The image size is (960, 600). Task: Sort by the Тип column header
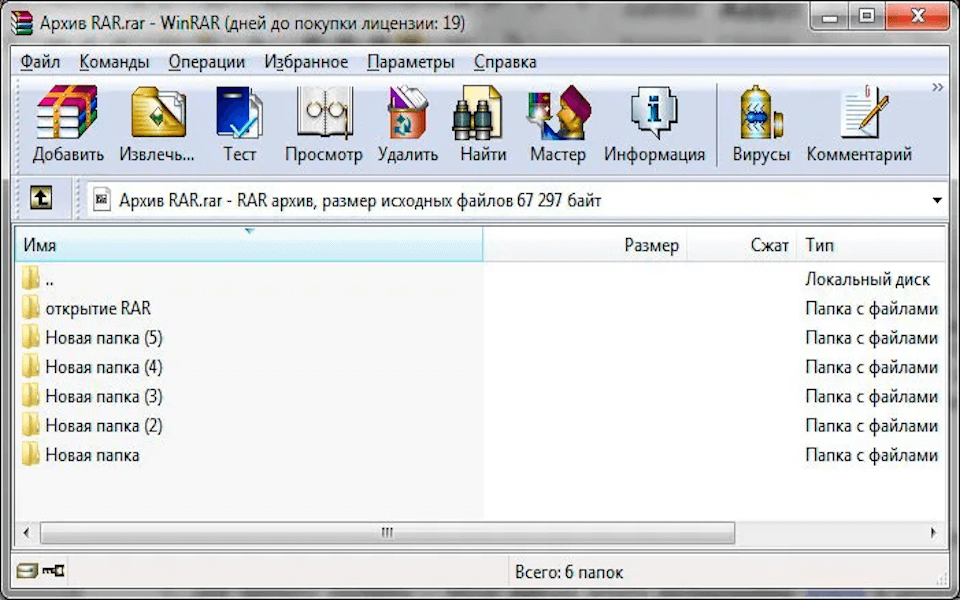point(871,245)
